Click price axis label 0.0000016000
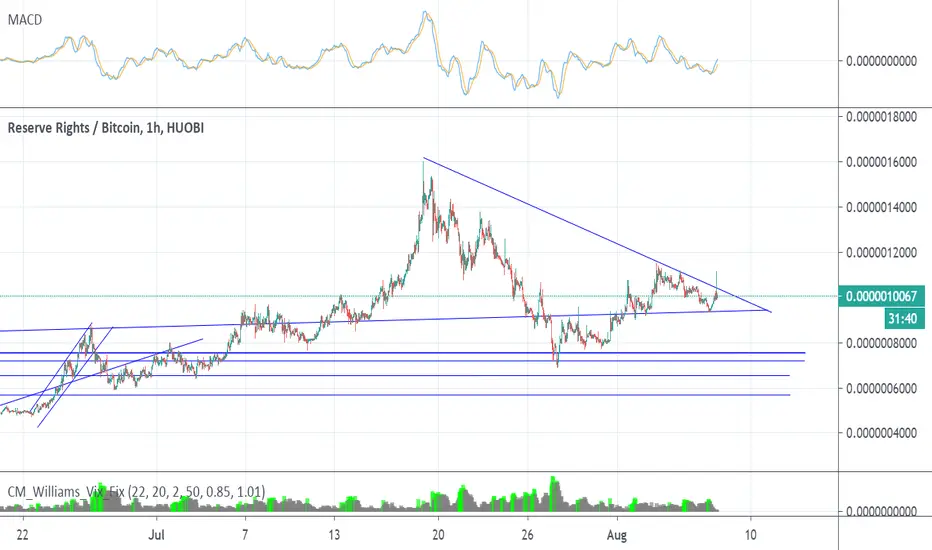This screenshot has width=932, height=550. point(881,162)
